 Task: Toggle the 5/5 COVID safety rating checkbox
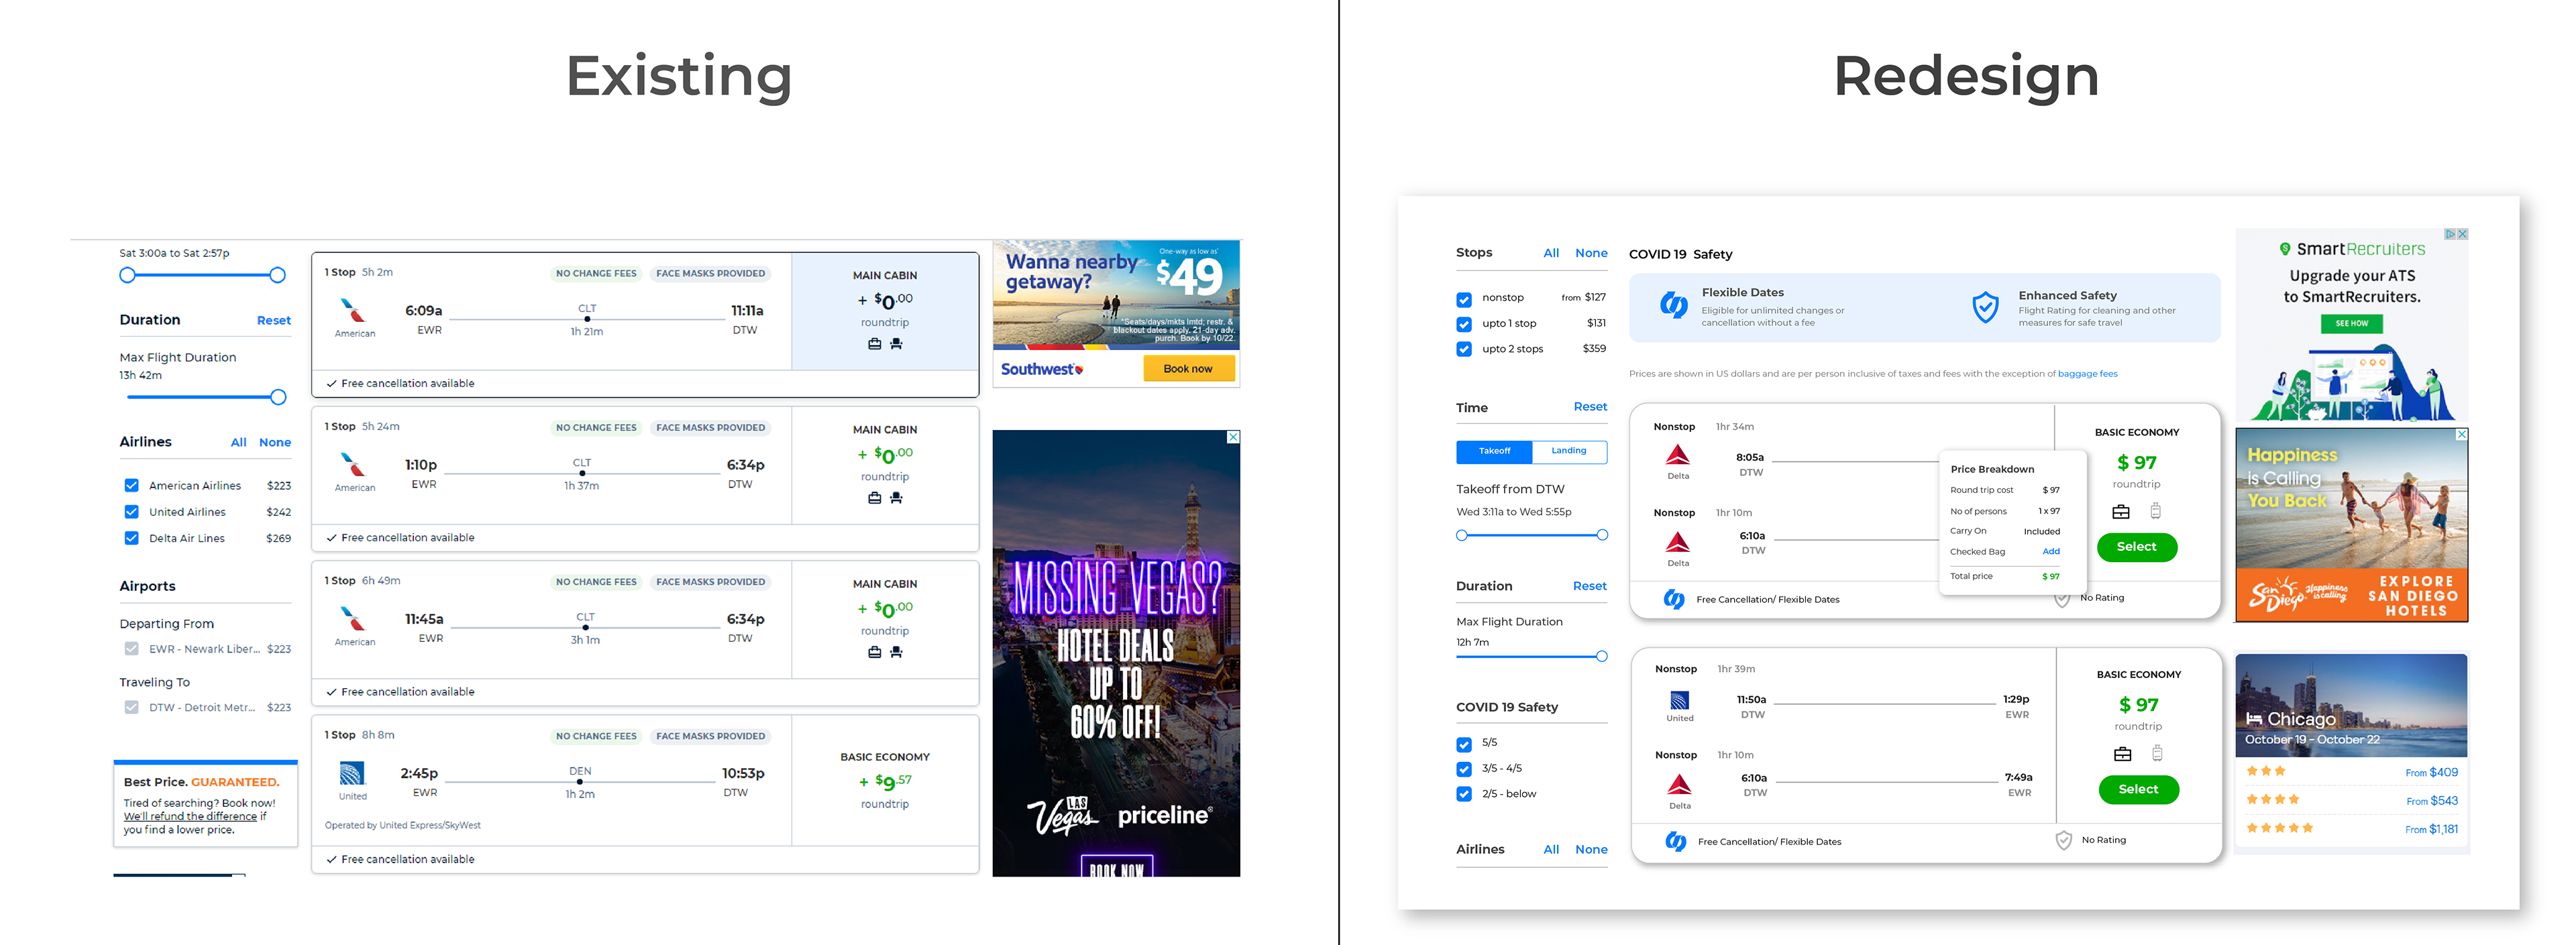[x=1464, y=744]
